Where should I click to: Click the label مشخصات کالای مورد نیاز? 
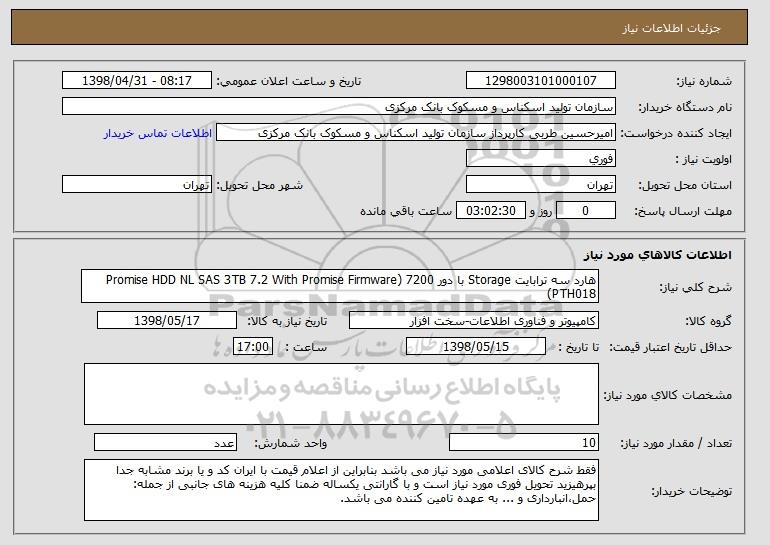667,395
